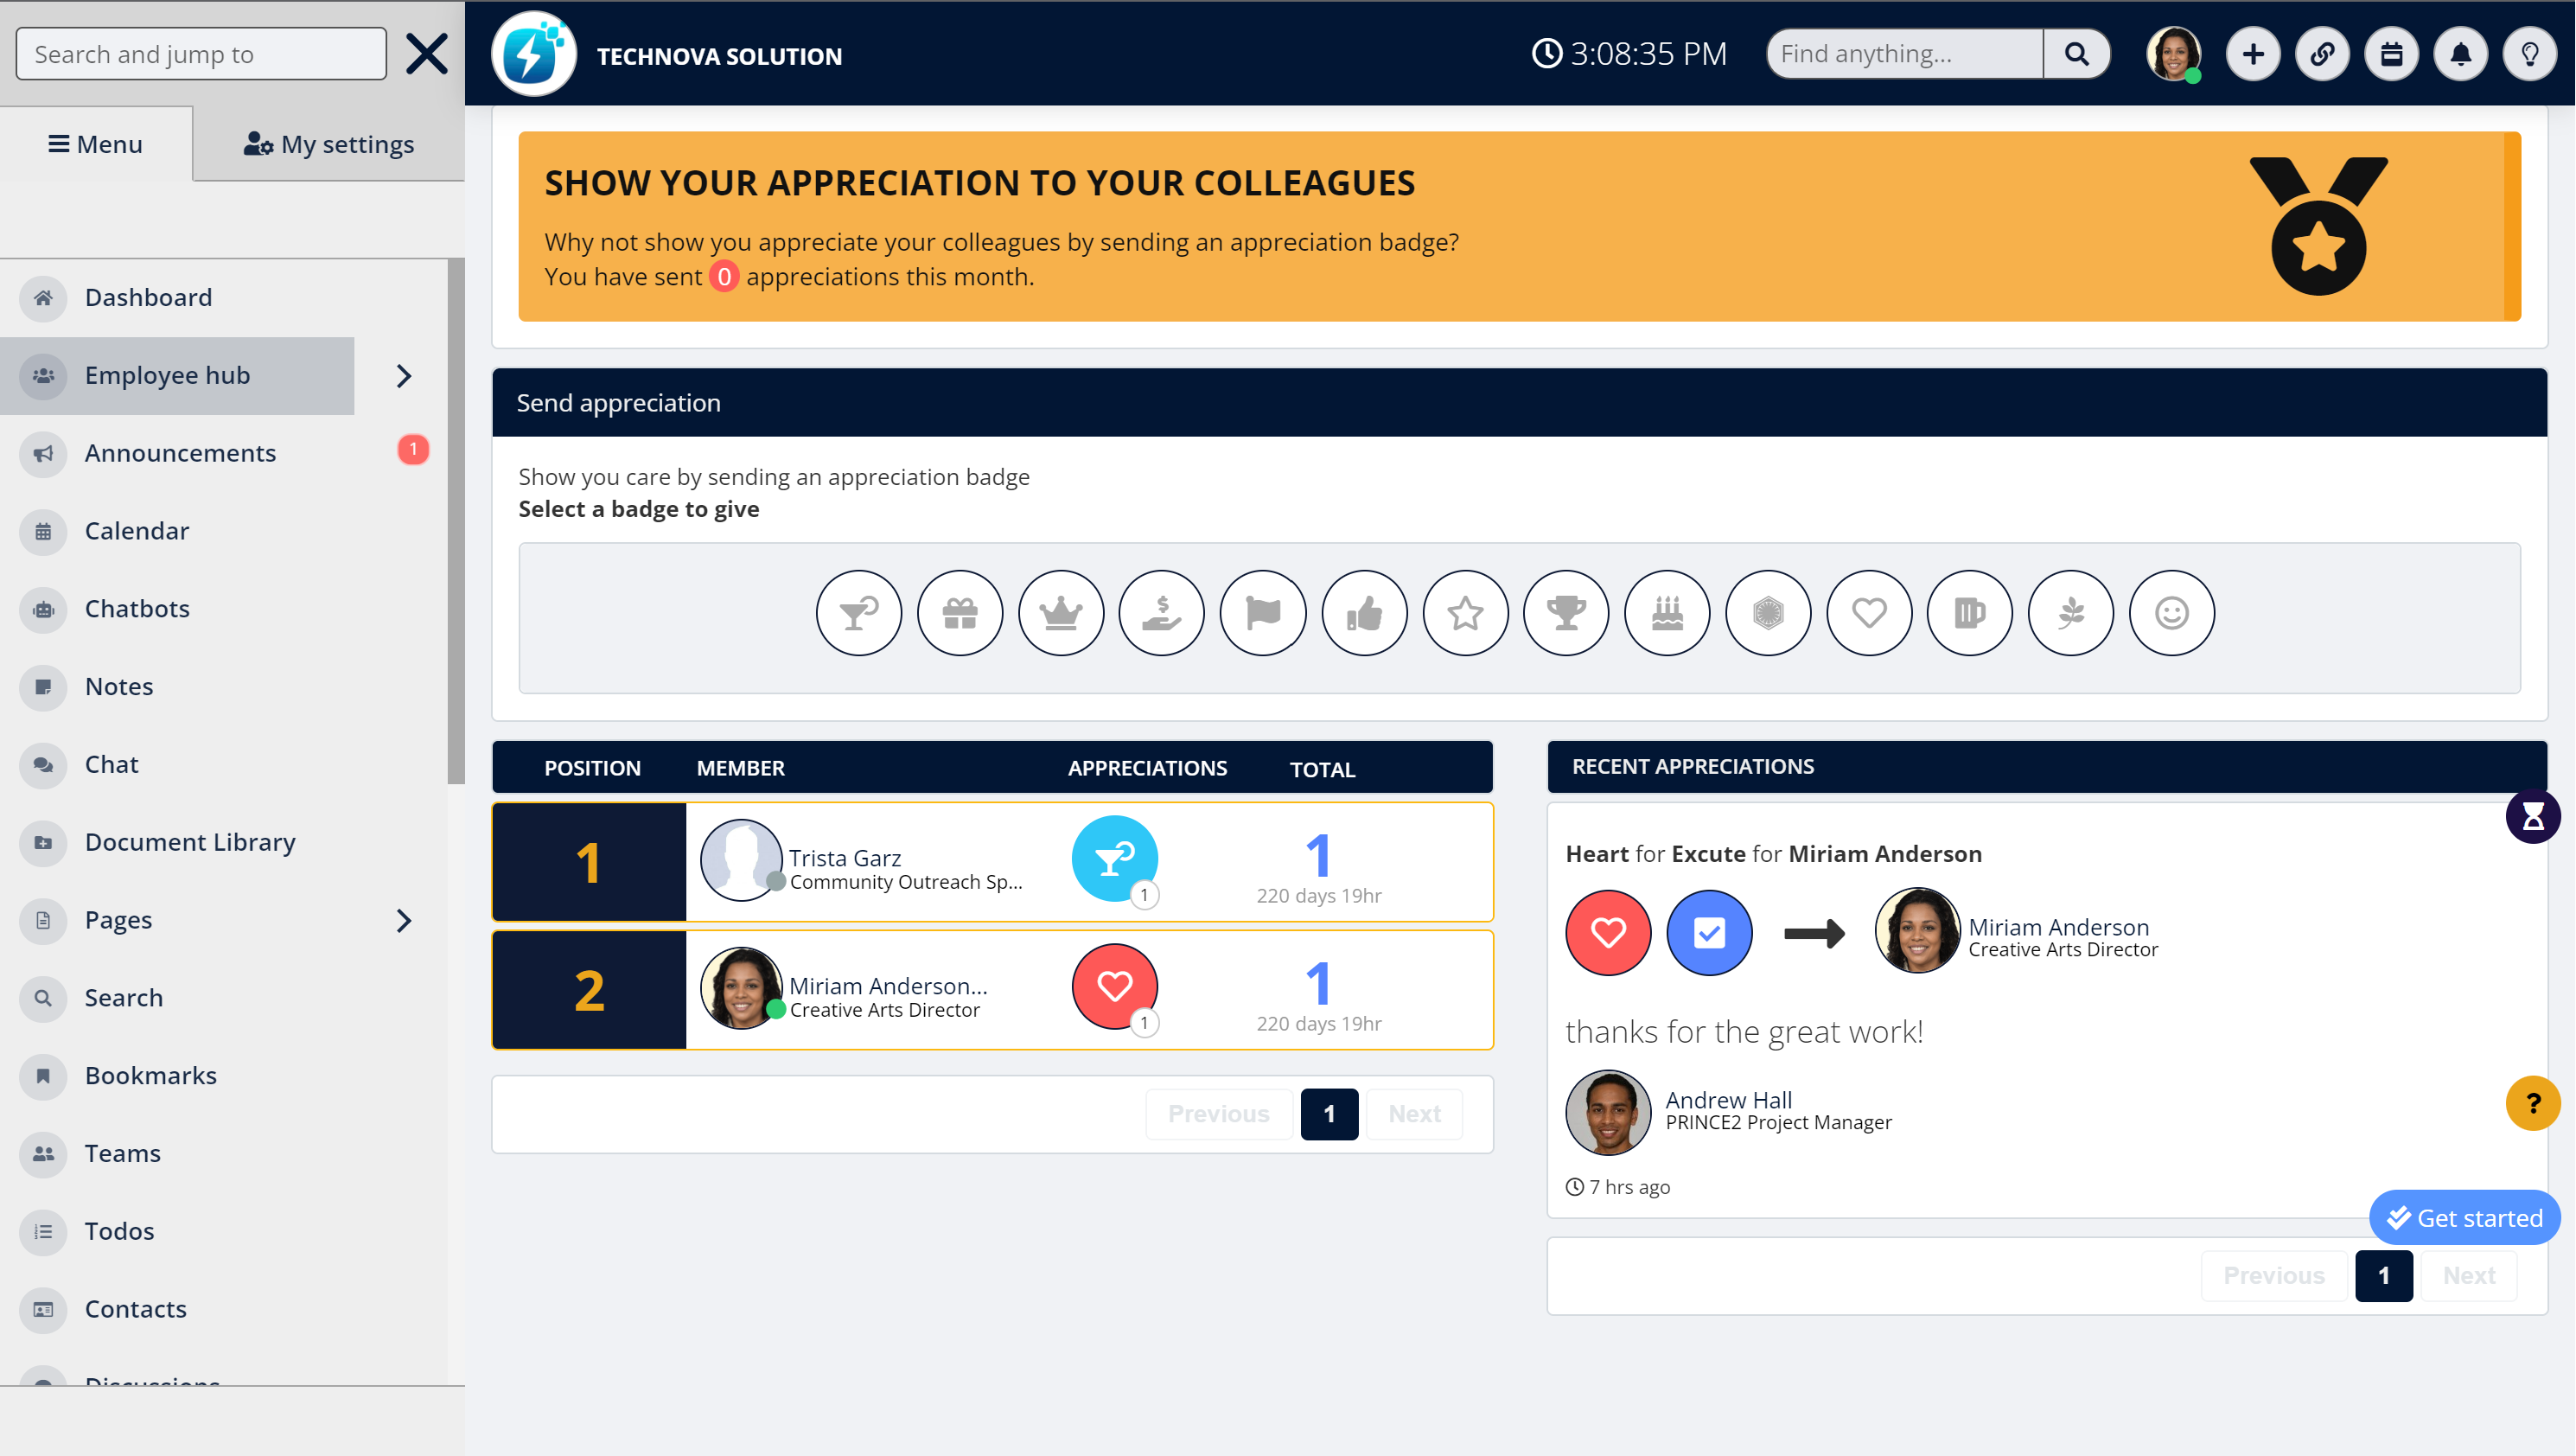Choose the beer mug badge
Screen dimensions: 2576x1456
point(1969,613)
